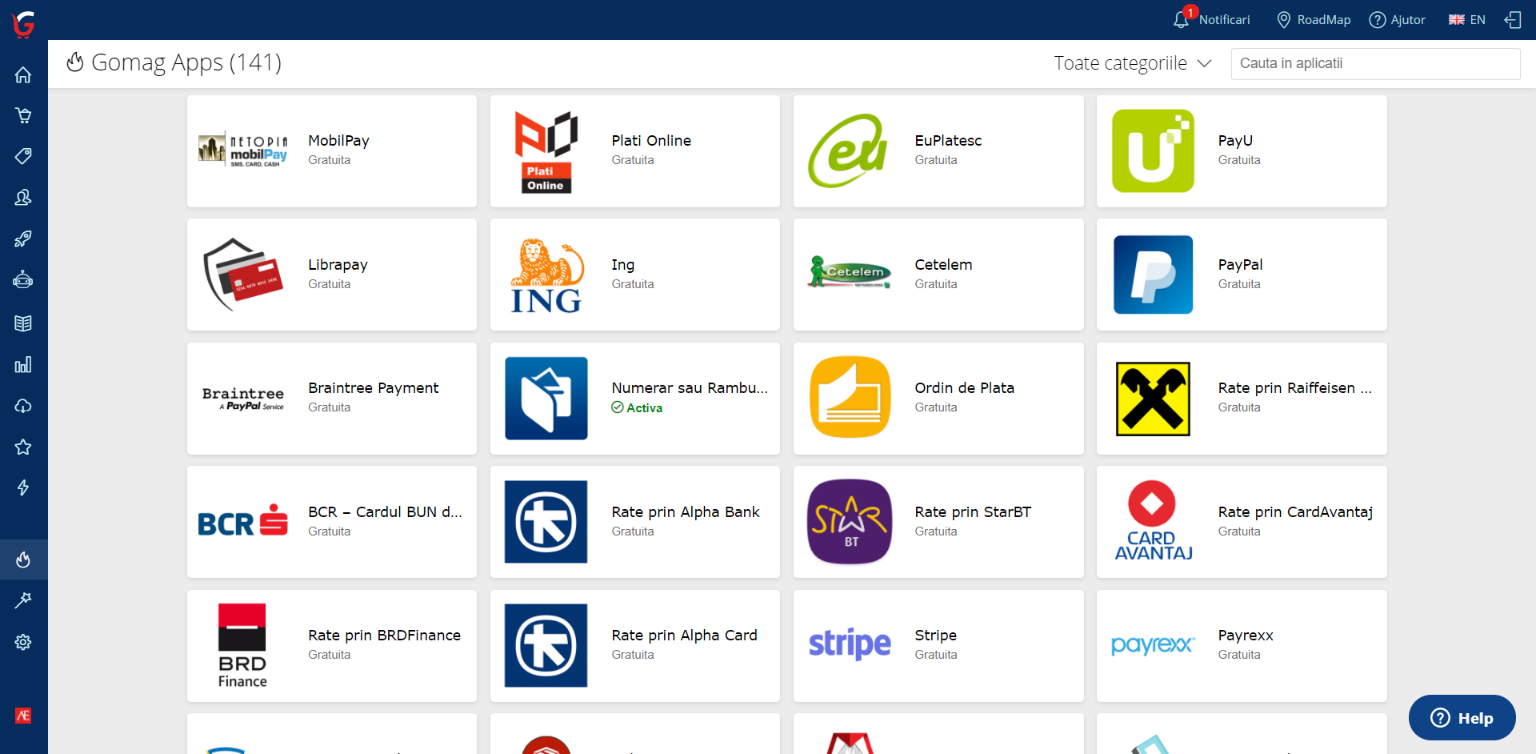
Task: Open the open-book sidebar icon
Action: [23, 323]
